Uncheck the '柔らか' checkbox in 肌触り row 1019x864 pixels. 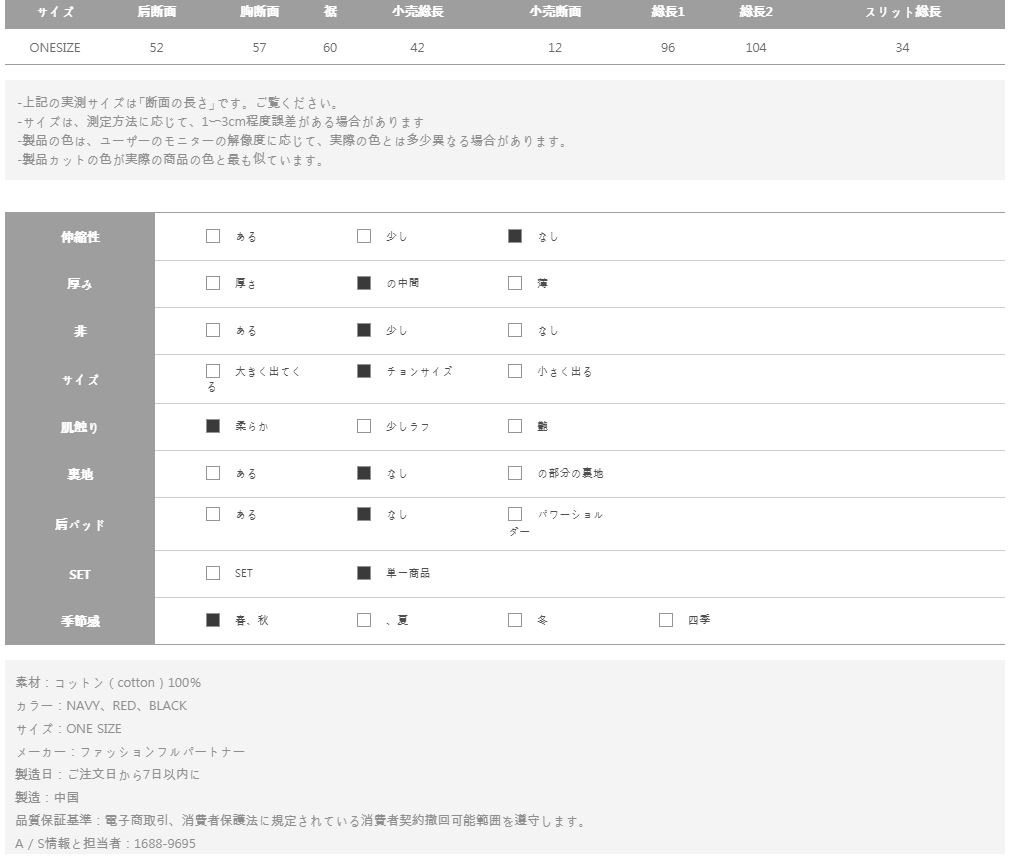click(213, 426)
